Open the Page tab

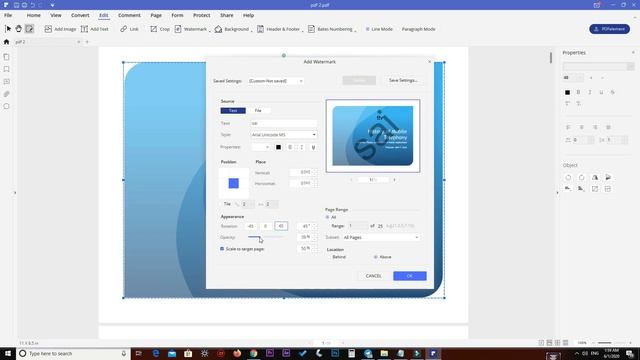click(x=156, y=15)
